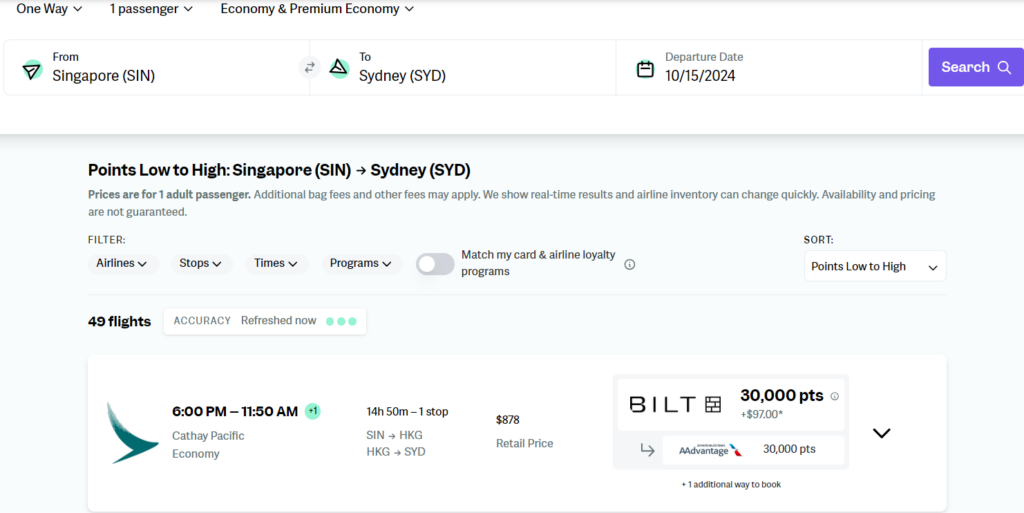The height and width of the screenshot is (513, 1024).
Task: Click the +1 next-day arrival badge
Action: click(313, 411)
